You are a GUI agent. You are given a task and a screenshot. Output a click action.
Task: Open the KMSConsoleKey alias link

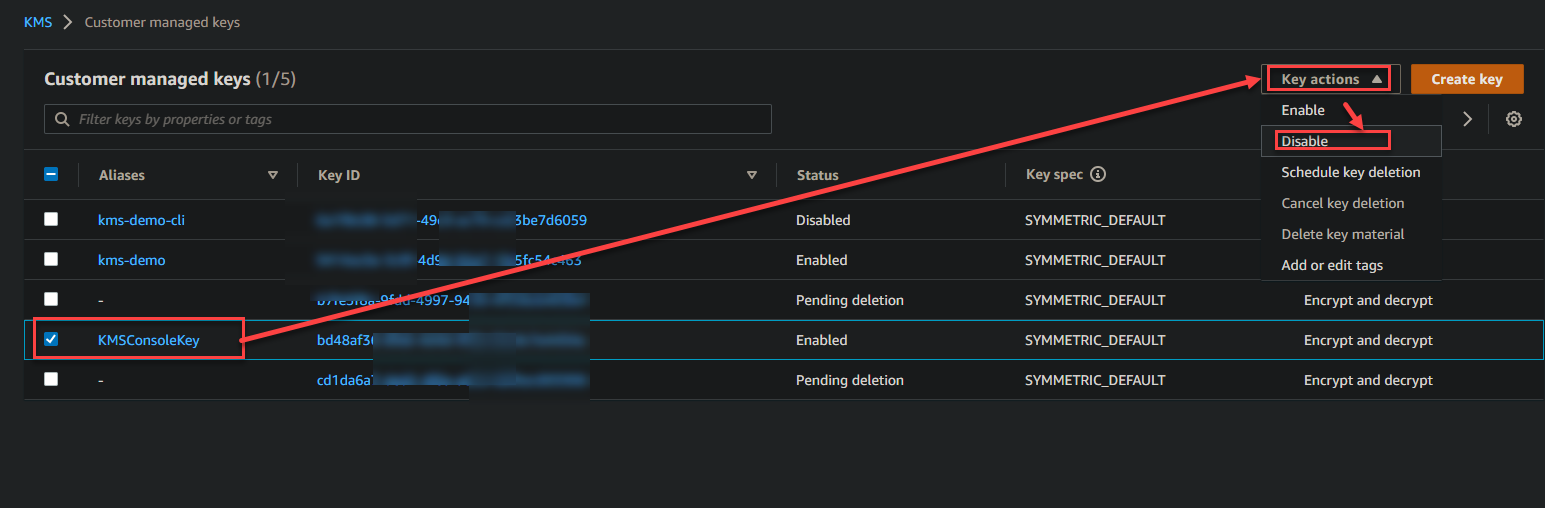148,340
